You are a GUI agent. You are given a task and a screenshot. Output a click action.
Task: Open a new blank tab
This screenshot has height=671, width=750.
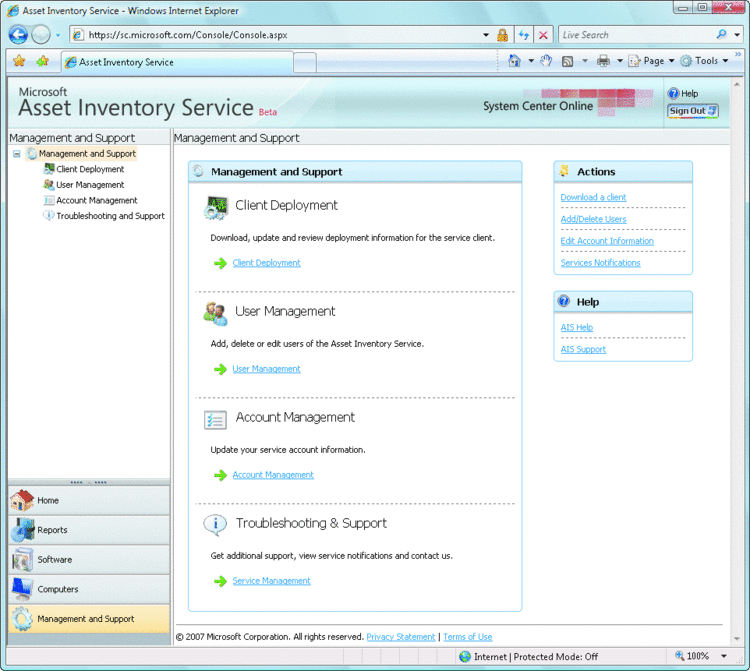(305, 63)
